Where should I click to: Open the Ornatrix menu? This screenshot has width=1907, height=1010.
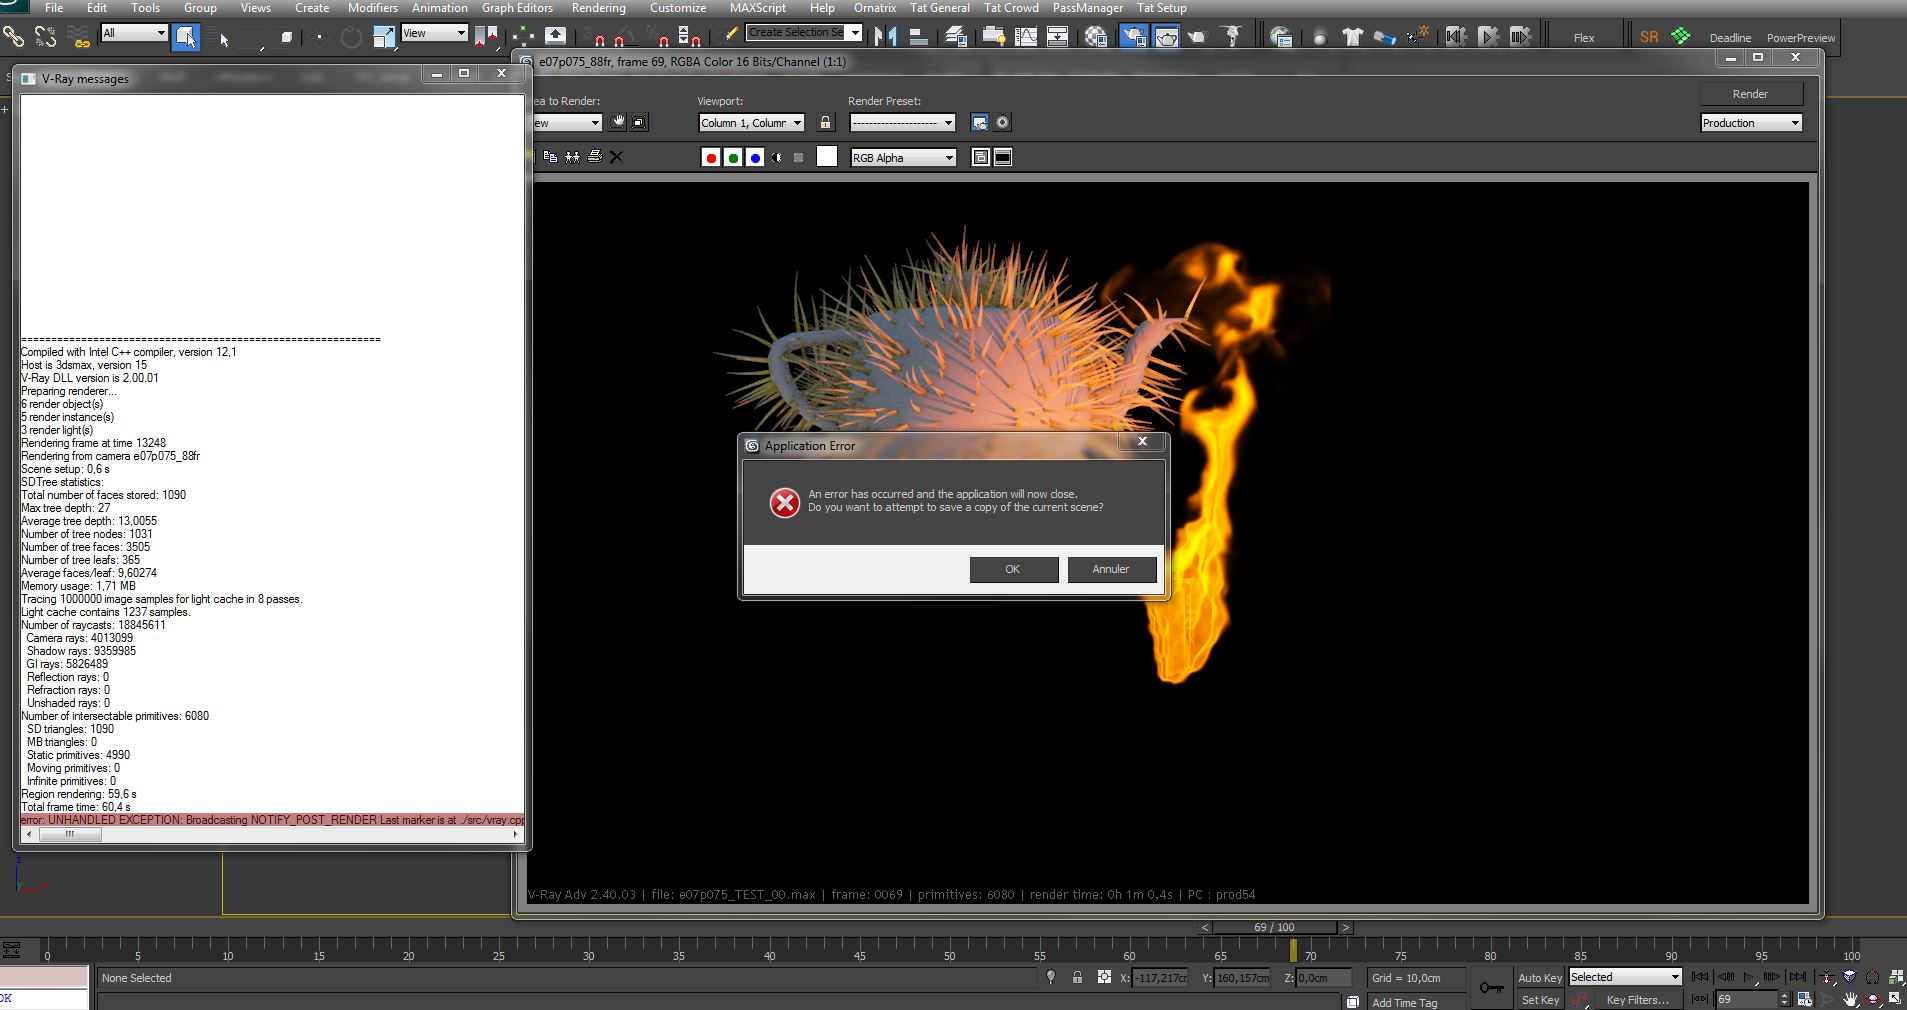click(875, 8)
